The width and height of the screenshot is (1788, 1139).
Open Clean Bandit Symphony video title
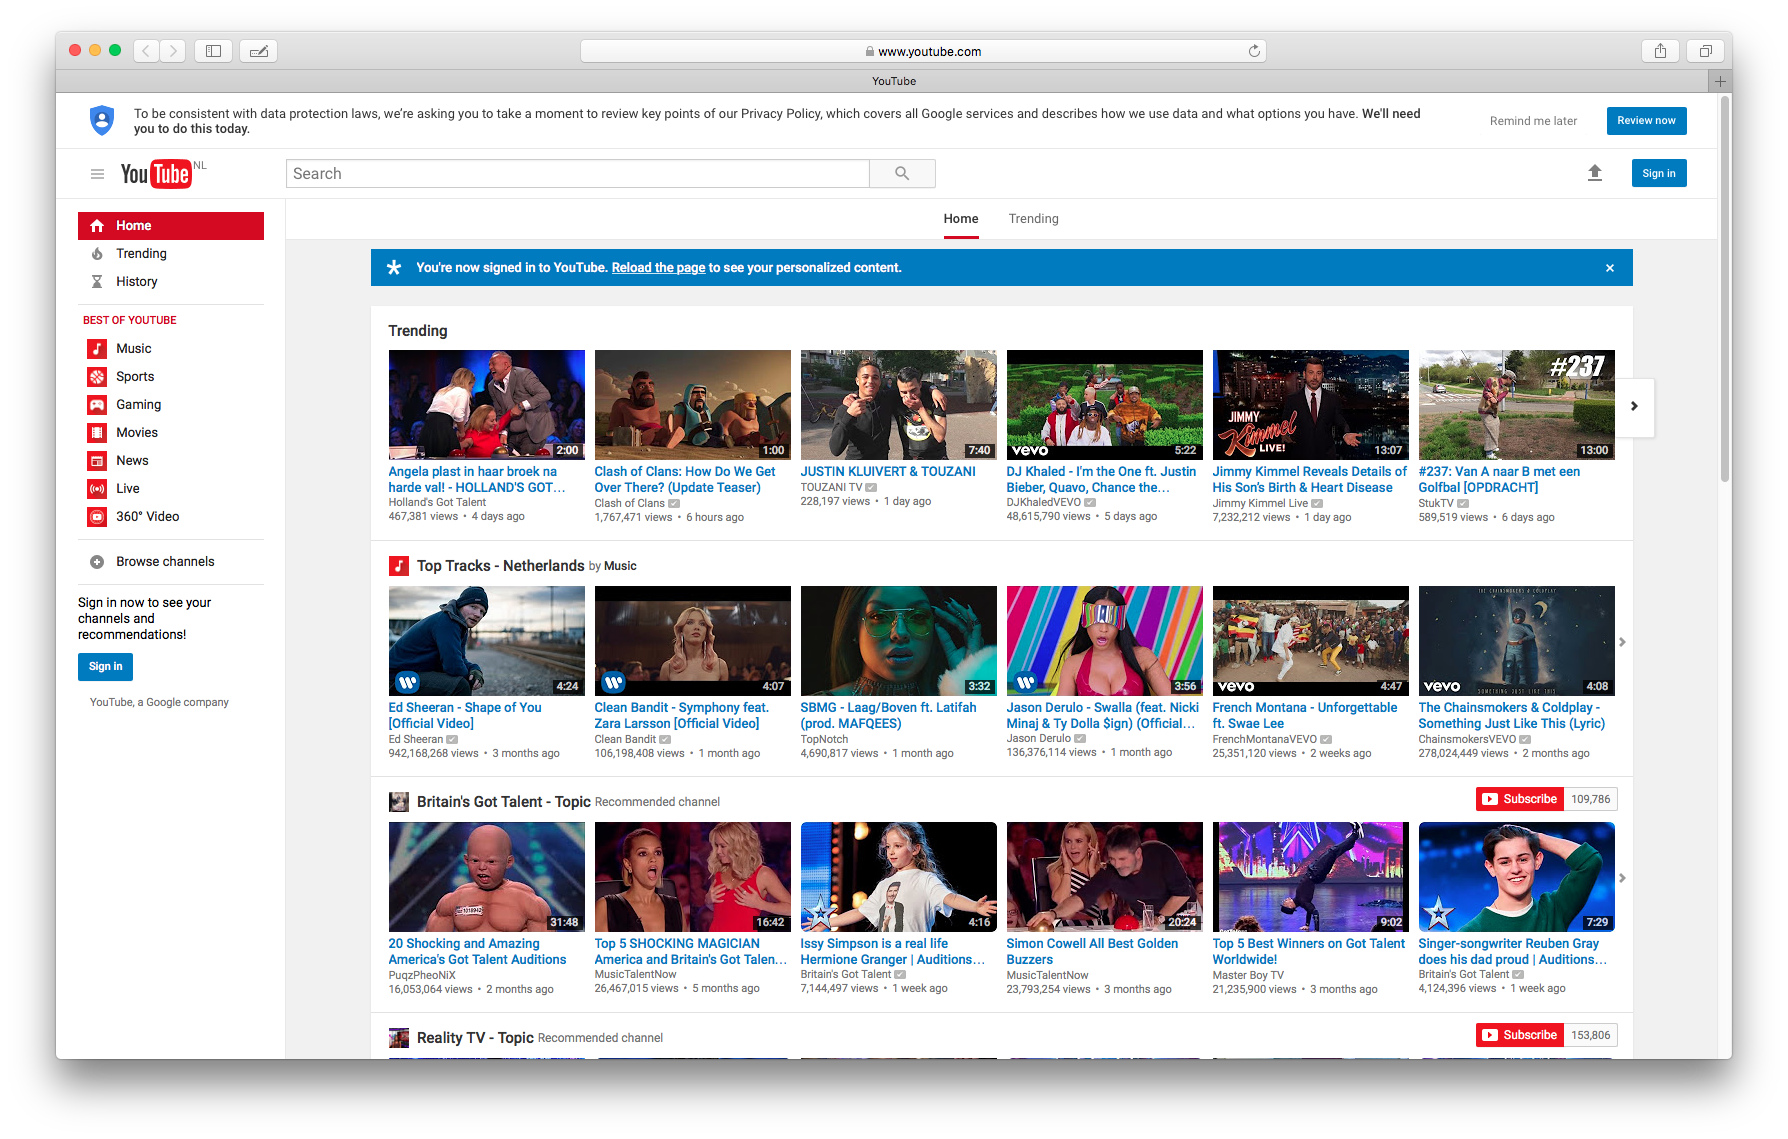point(682,716)
